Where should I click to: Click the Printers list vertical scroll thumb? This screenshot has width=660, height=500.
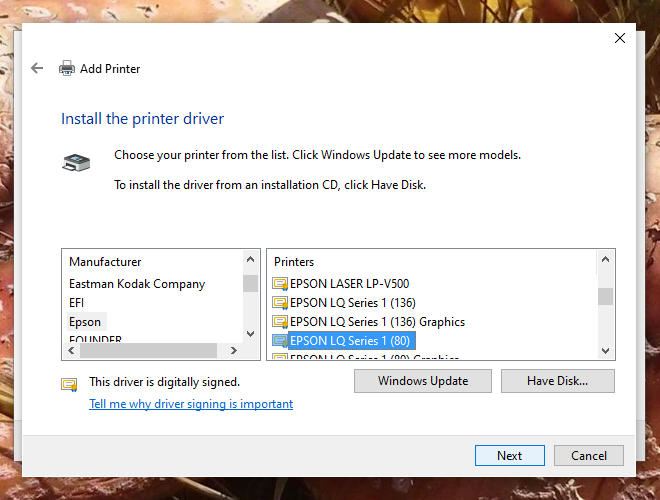tap(605, 296)
